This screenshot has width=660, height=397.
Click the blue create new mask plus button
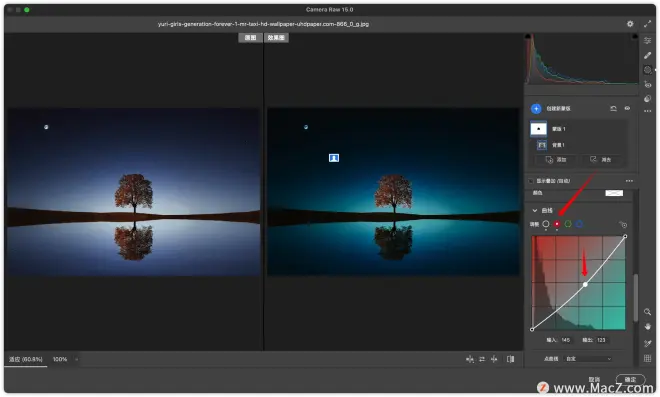coord(536,109)
